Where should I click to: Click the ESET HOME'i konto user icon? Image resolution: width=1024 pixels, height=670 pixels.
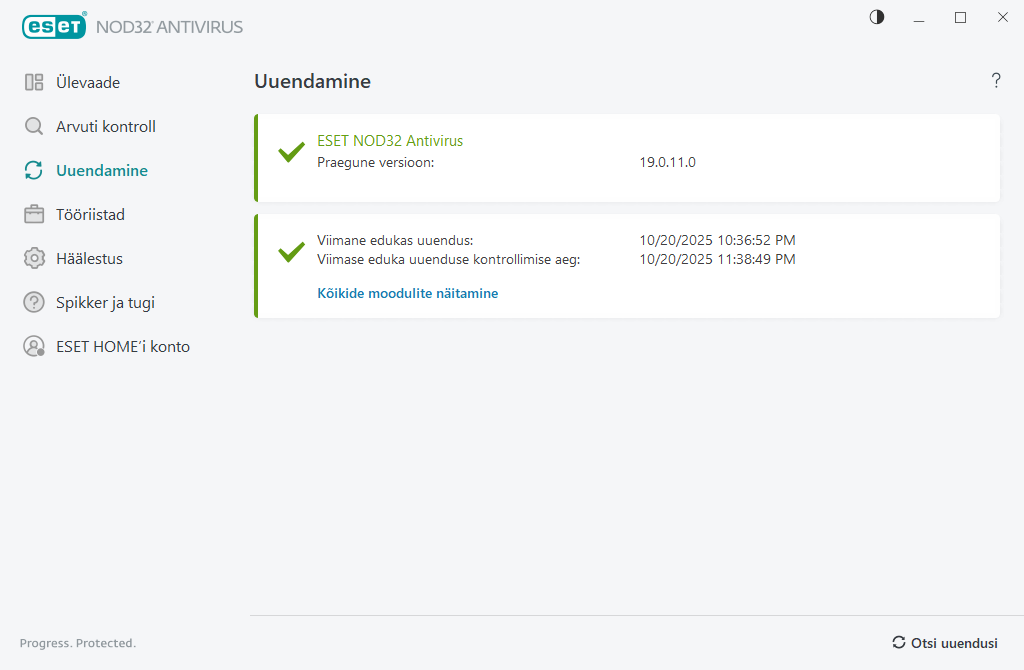click(x=34, y=347)
